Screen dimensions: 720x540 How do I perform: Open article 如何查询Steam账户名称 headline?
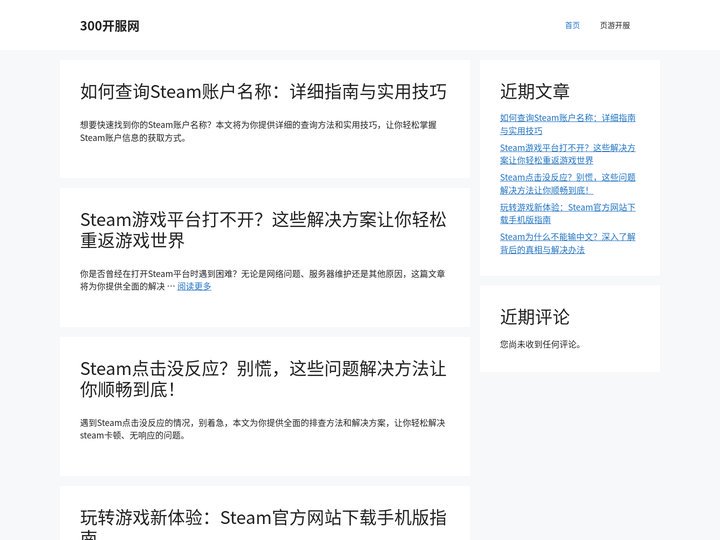click(263, 91)
